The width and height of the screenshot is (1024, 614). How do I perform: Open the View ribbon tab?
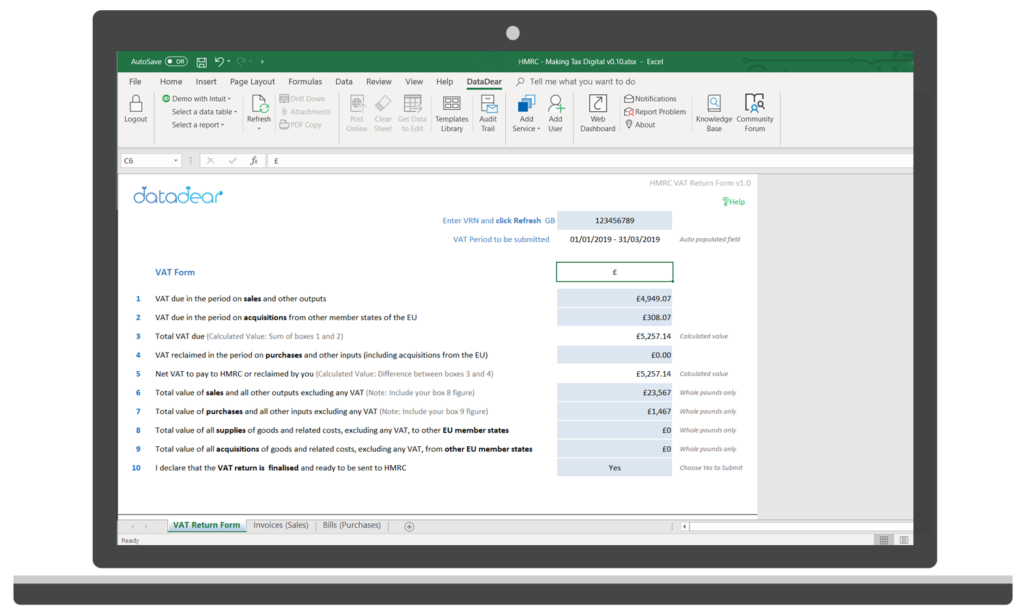coord(414,82)
